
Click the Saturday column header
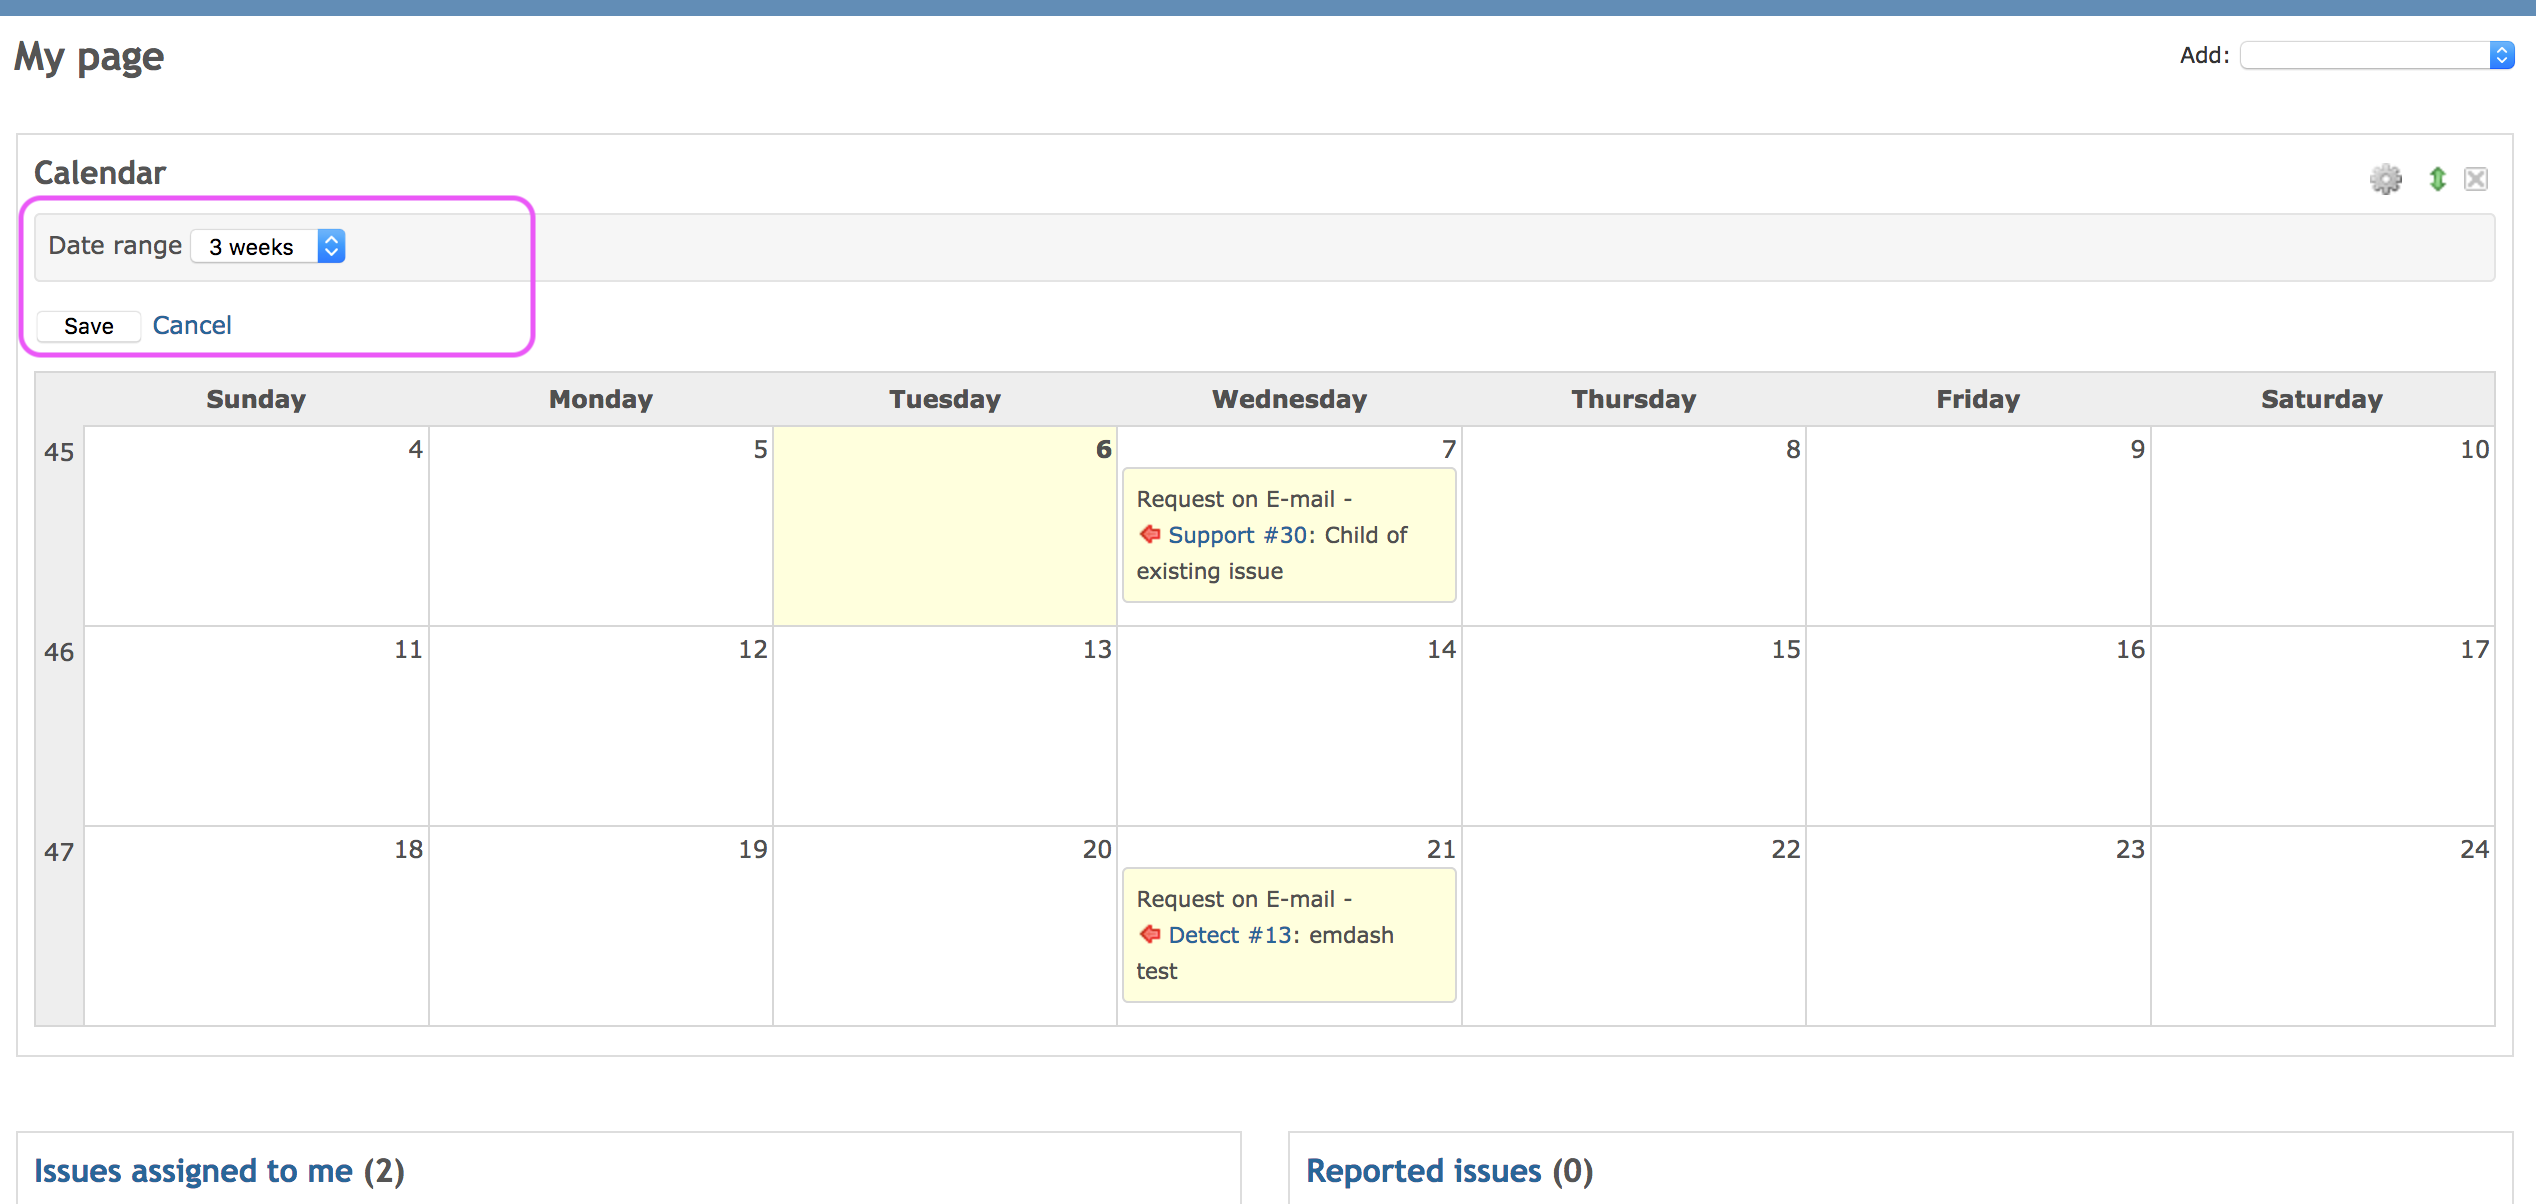coord(2321,399)
